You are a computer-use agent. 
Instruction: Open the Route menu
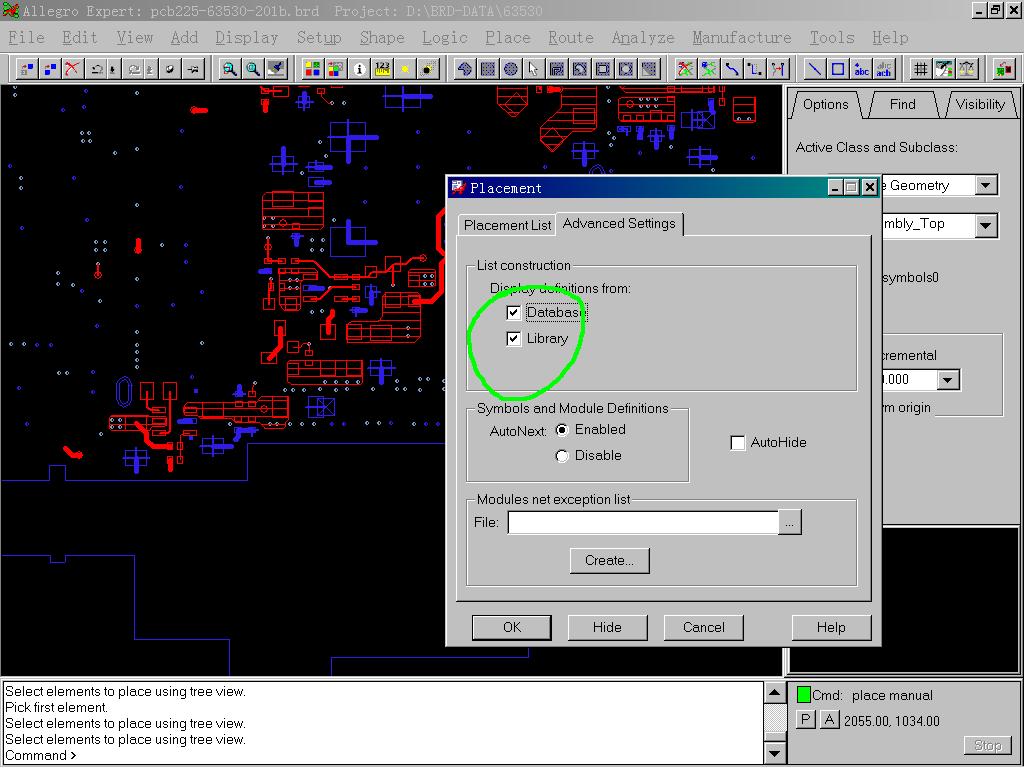coord(570,38)
